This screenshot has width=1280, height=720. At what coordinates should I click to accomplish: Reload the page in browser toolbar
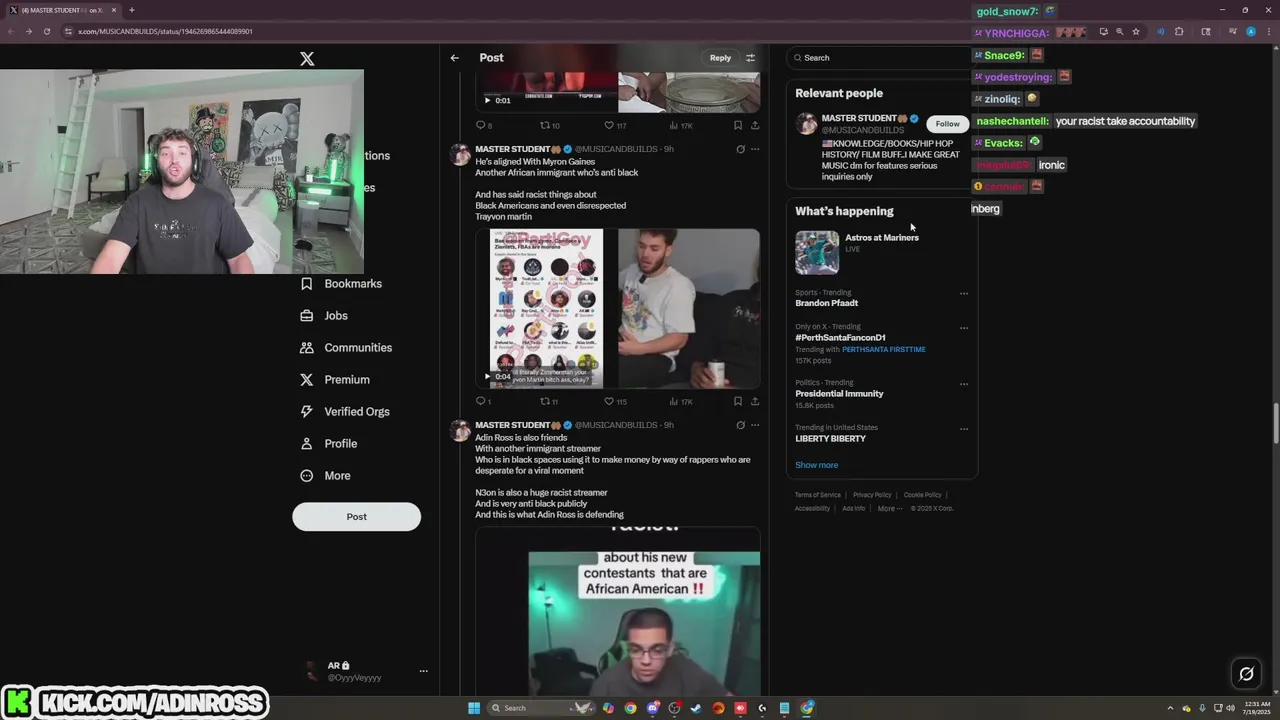pos(46,31)
